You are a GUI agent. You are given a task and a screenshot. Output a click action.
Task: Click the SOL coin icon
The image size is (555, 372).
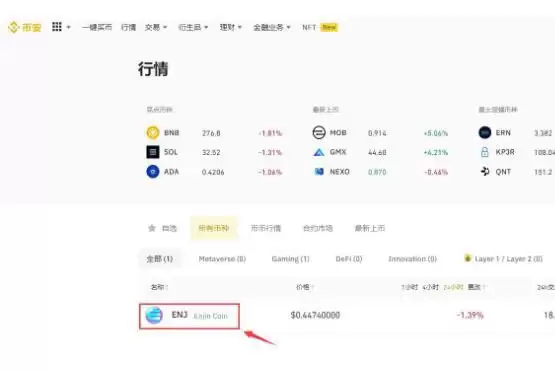[153, 152]
